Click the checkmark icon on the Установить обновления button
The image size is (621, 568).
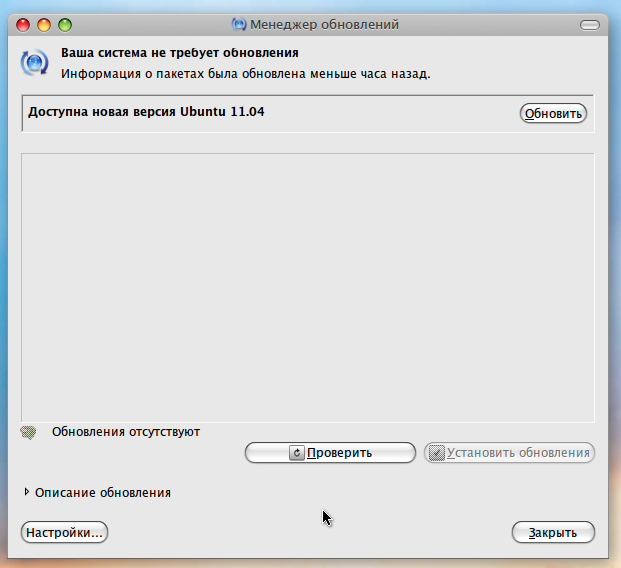click(437, 452)
